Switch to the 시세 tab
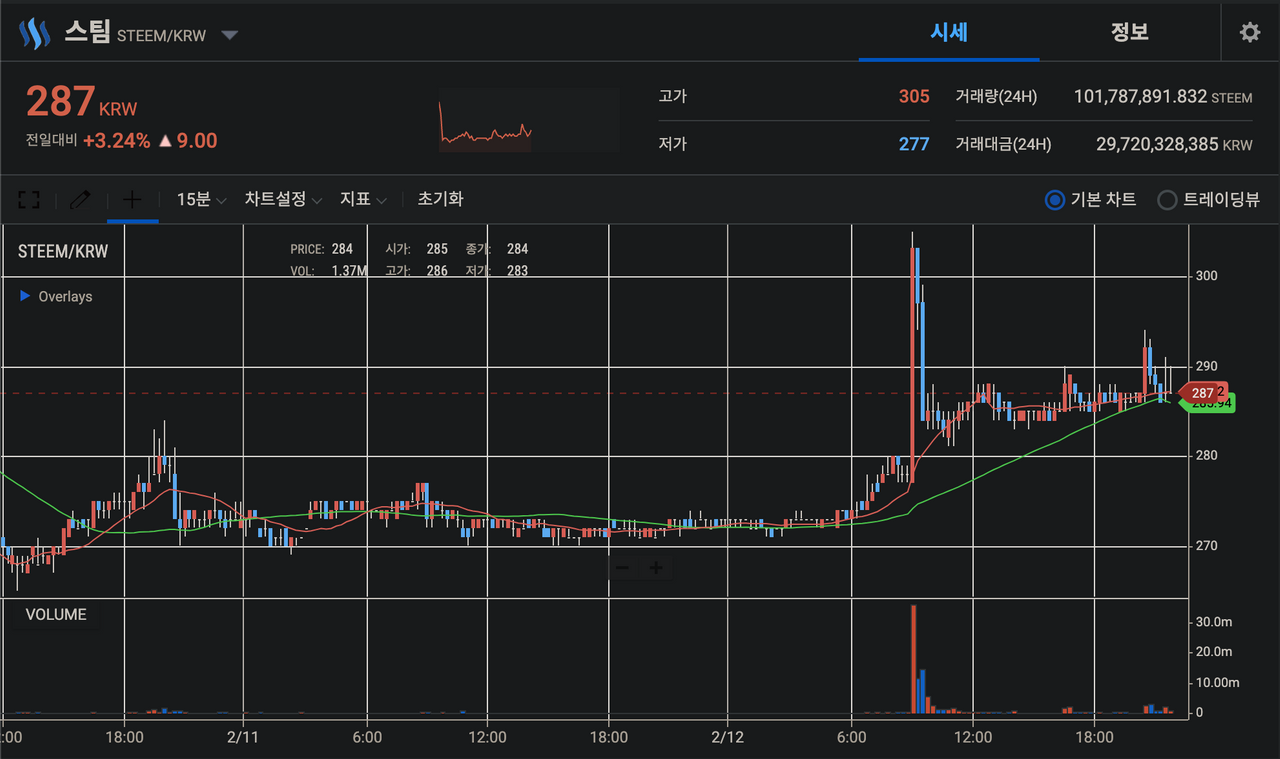 pos(948,32)
